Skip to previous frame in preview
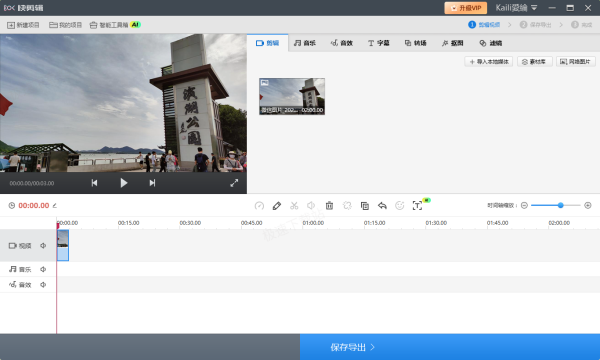Screen dimensions: 600x360 tap(94, 183)
